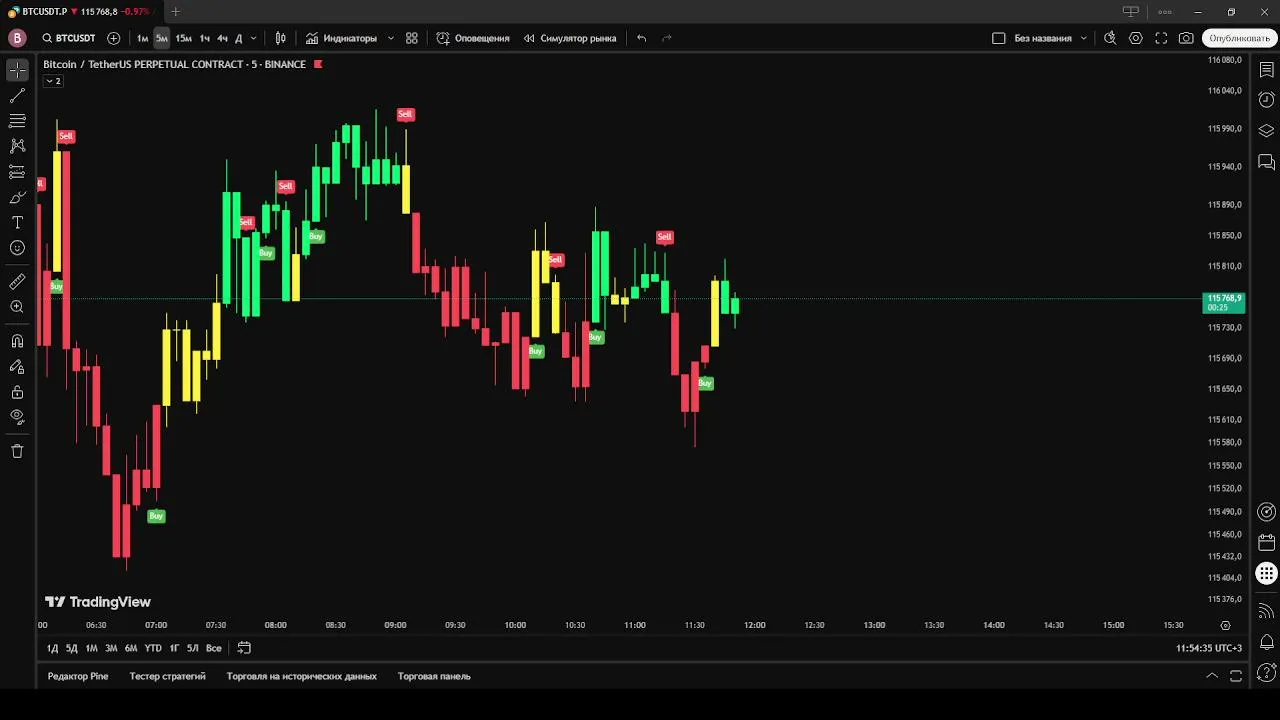Open Торговля на исторических данных tab
Image resolution: width=1280 pixels, height=720 pixels.
(302, 676)
